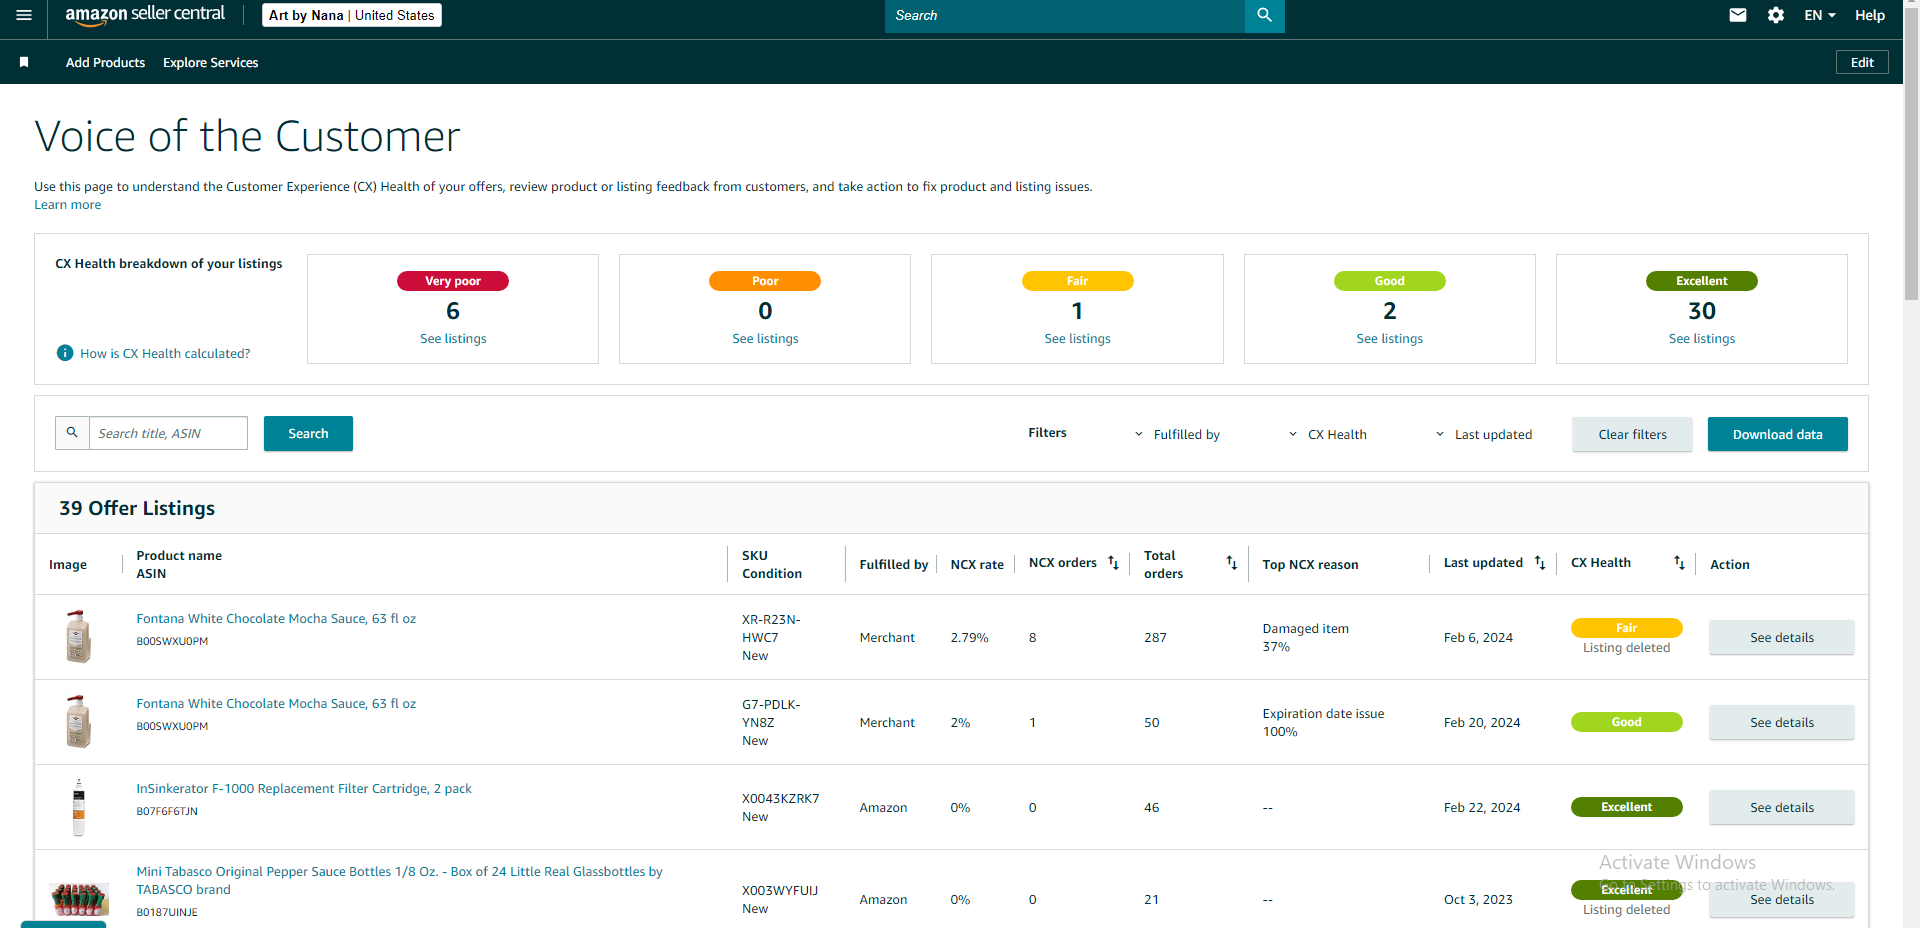Open the settings gear icon
The image size is (1920, 928).
[1776, 15]
